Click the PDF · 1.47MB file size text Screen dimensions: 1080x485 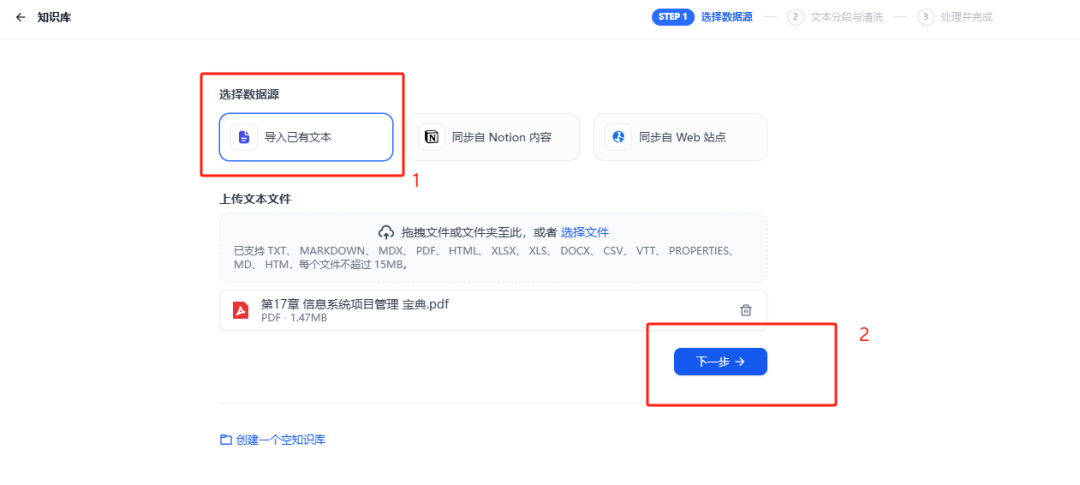pyautogui.click(x=294, y=318)
